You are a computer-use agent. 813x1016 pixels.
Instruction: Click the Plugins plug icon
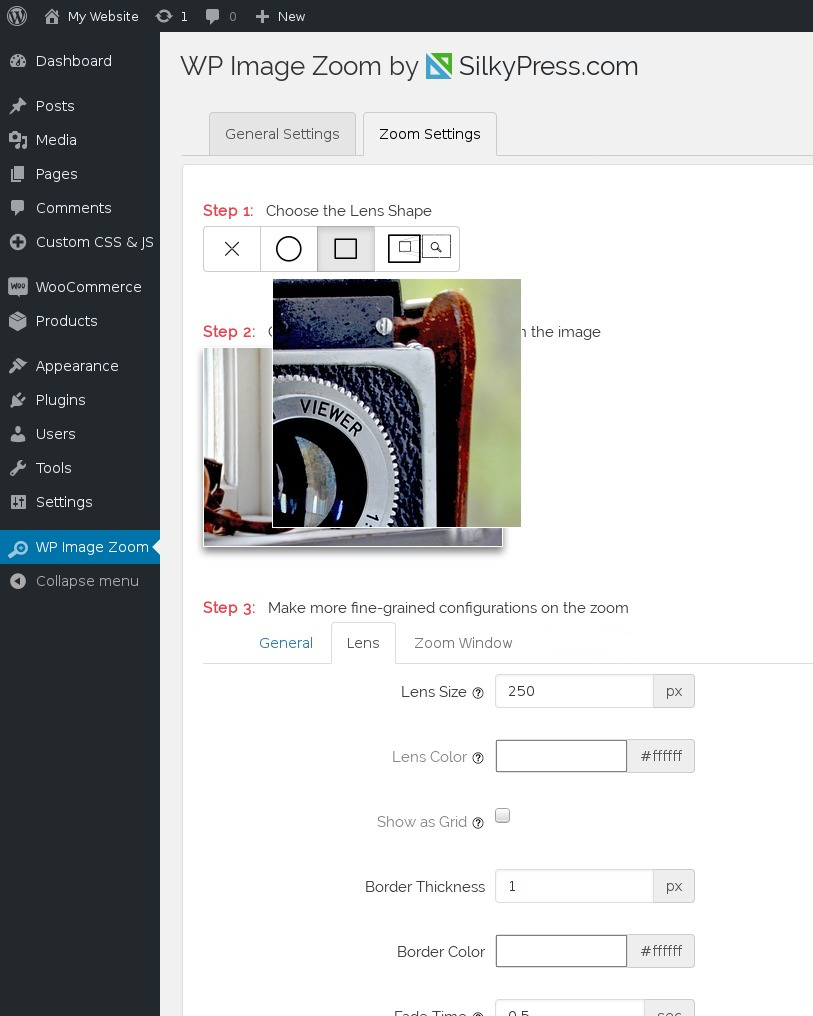pos(18,400)
